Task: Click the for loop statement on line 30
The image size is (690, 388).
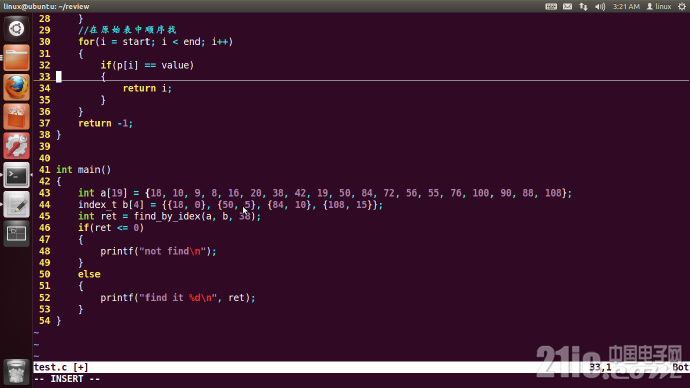Action: point(155,42)
